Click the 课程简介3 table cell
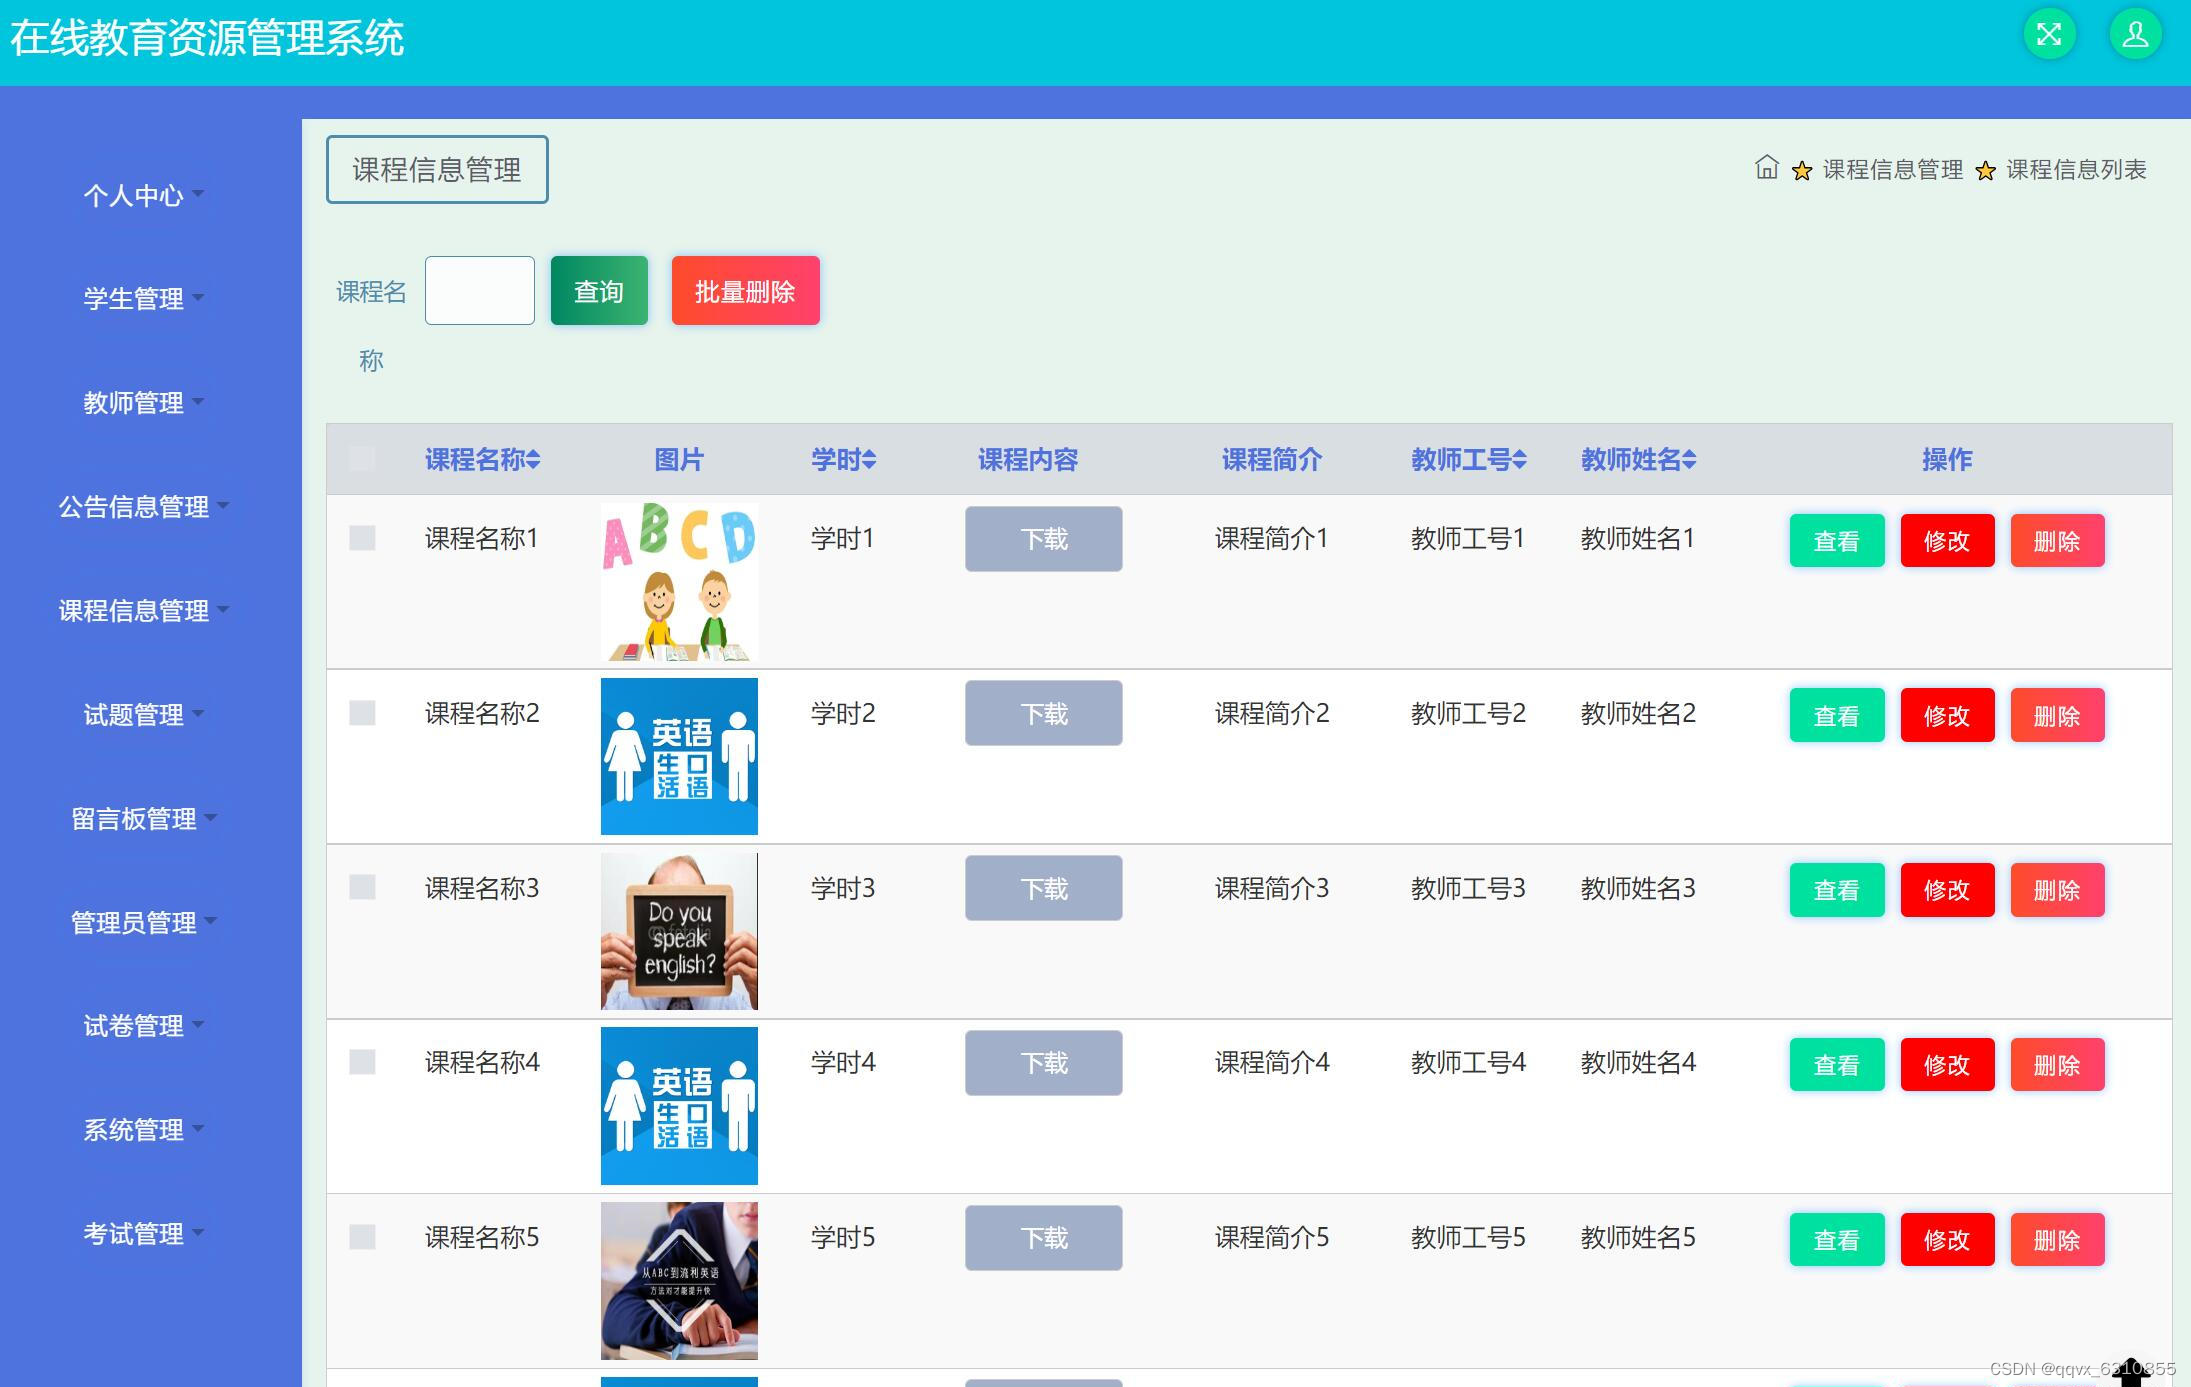 point(1272,888)
